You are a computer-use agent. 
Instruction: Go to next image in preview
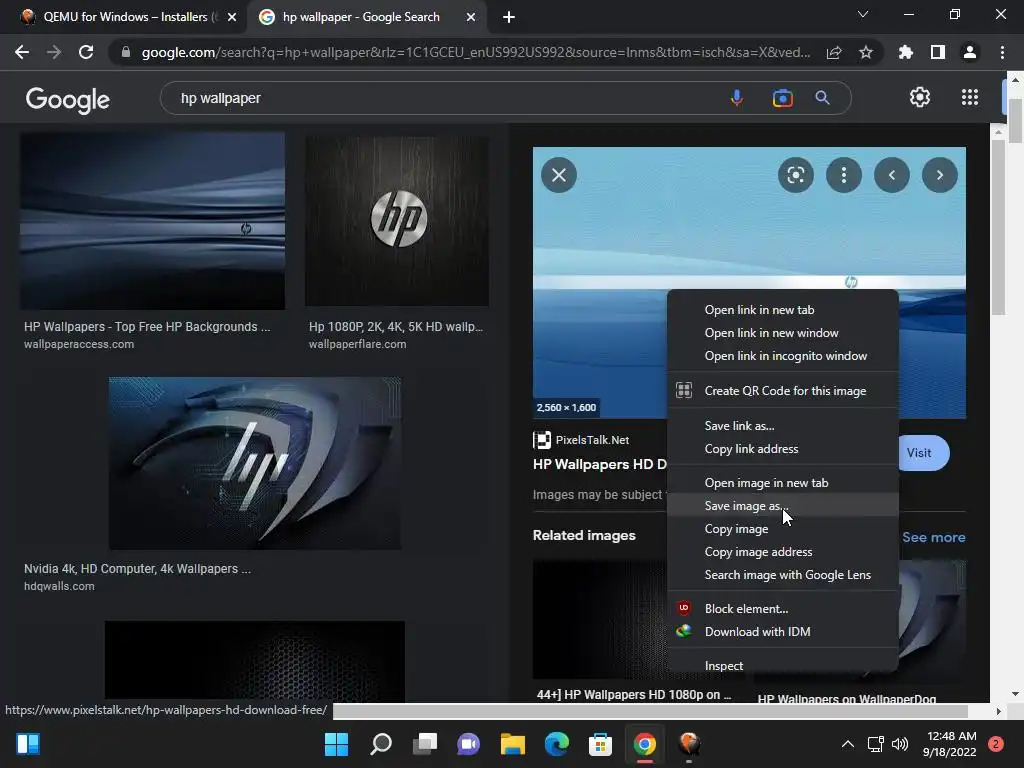click(940, 175)
